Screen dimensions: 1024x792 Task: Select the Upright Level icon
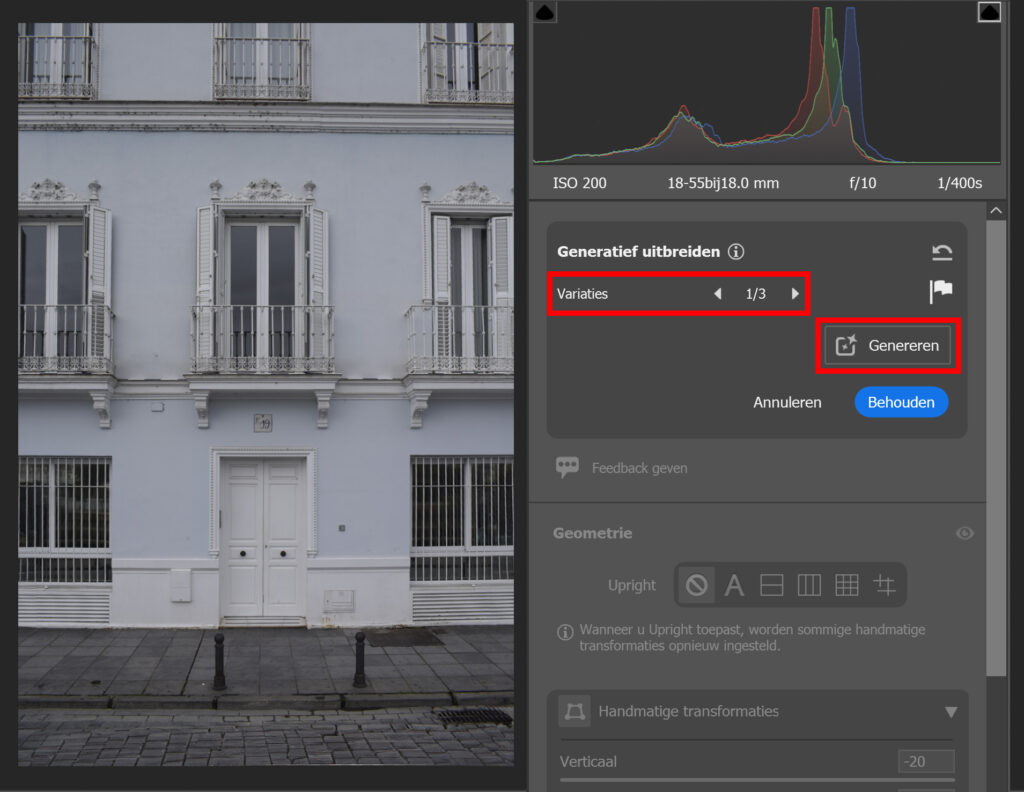tap(771, 585)
